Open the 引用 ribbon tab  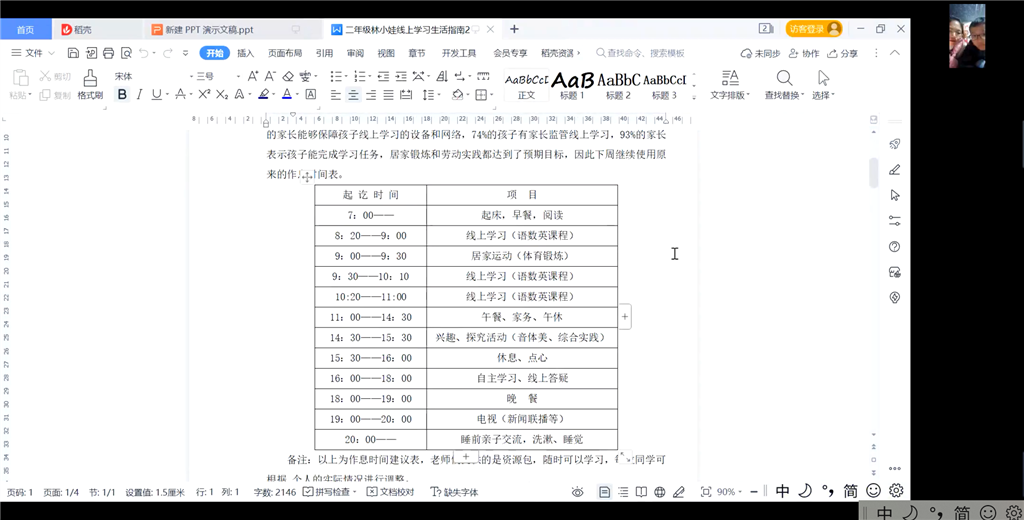(324, 53)
